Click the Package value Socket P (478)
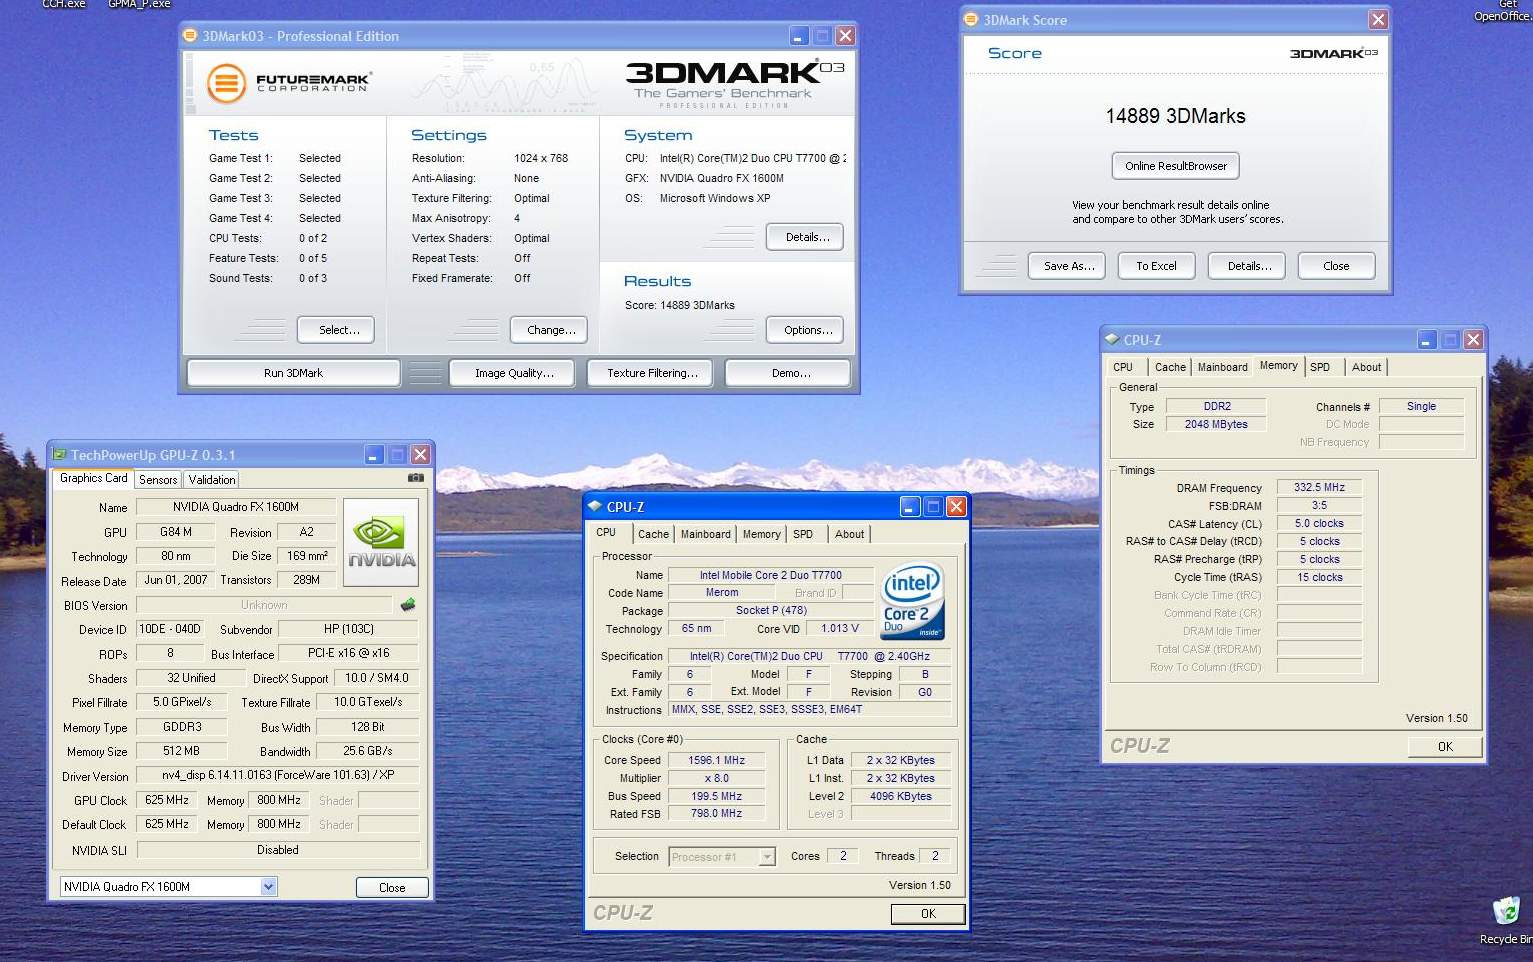 (771, 610)
